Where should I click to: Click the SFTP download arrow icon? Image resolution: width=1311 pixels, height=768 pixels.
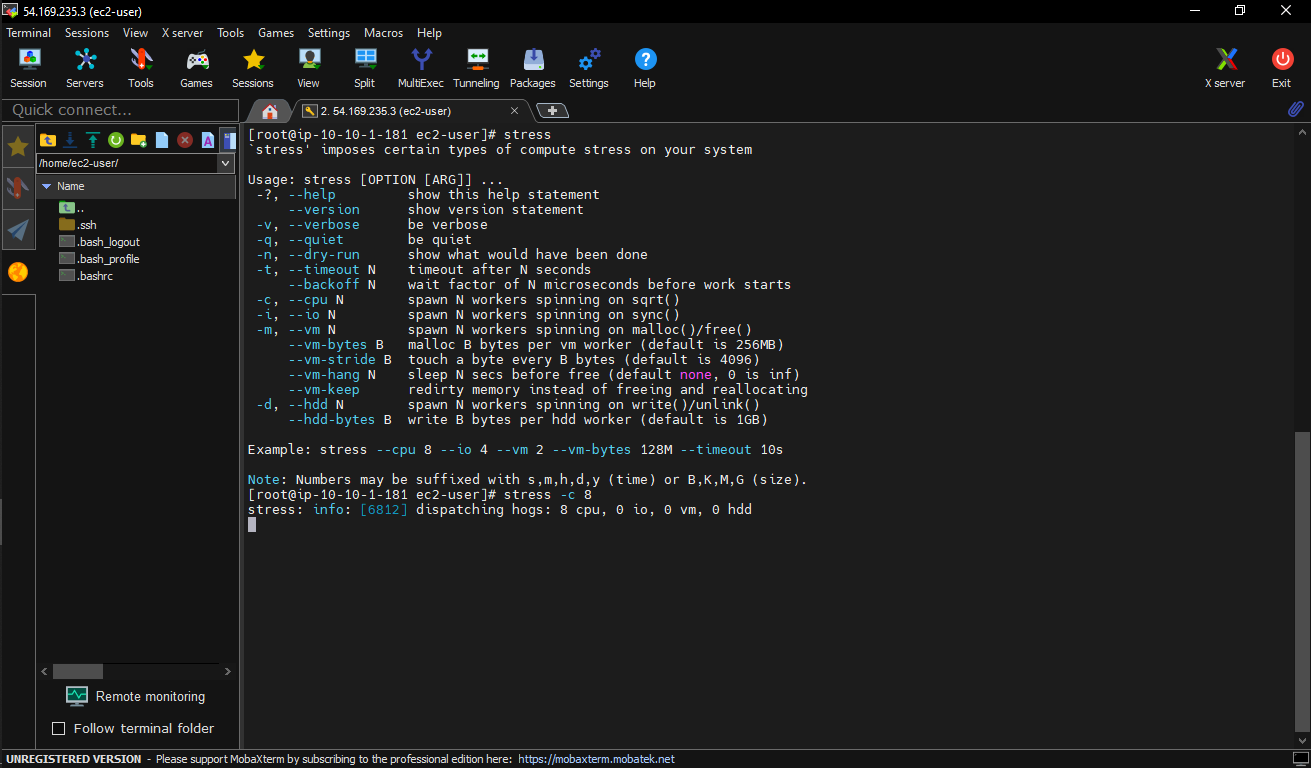pyautogui.click(x=70, y=140)
